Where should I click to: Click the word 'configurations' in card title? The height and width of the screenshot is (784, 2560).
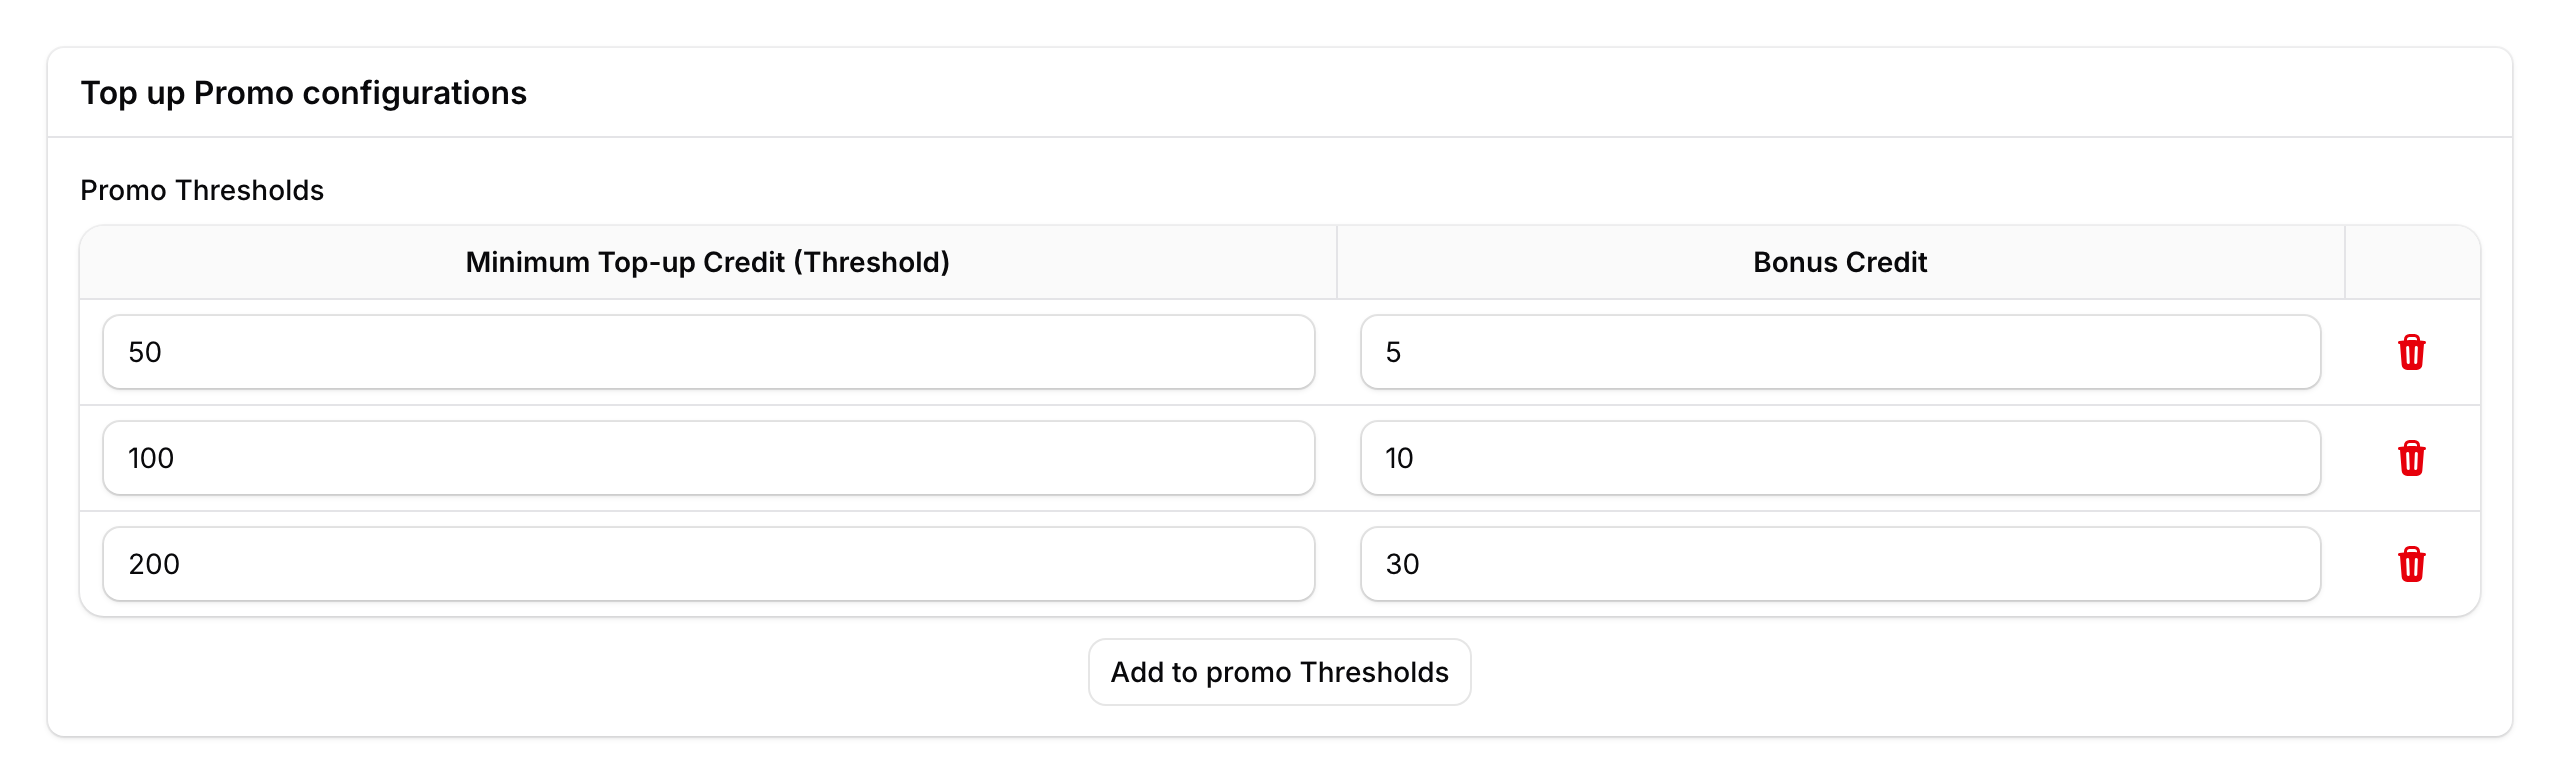tap(414, 93)
